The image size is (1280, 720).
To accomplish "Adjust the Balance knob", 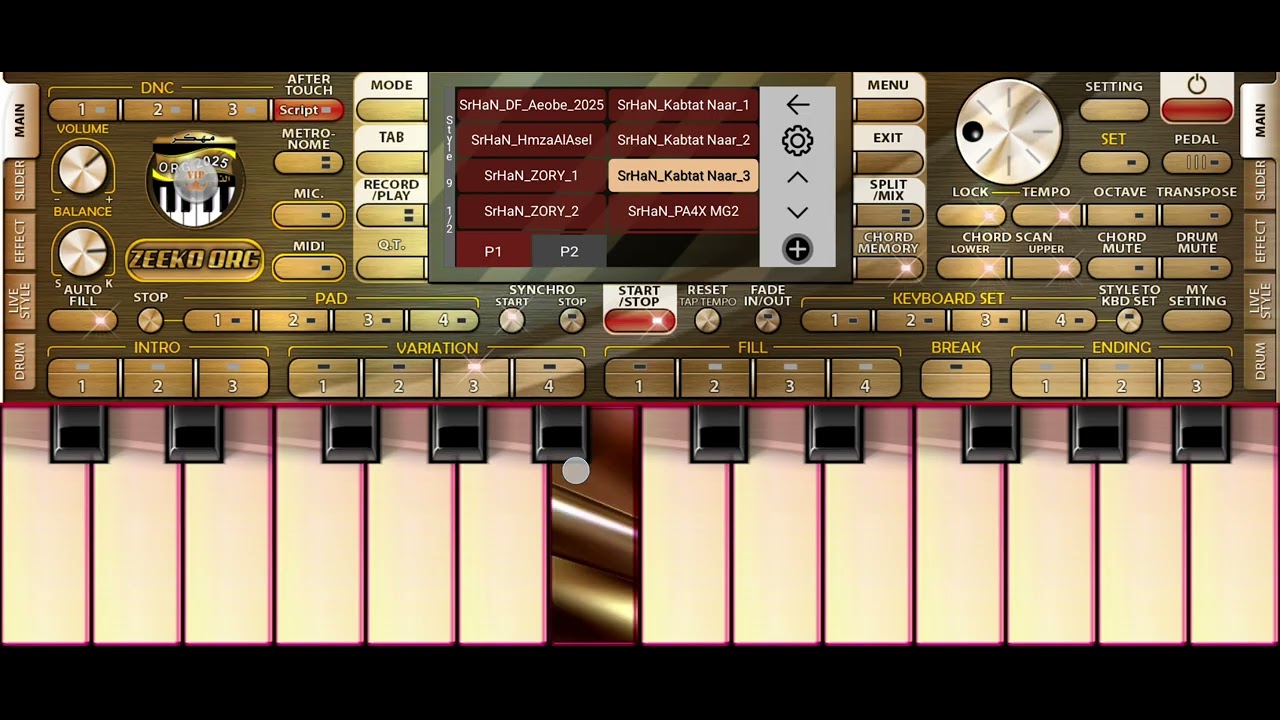I will pos(82,250).
